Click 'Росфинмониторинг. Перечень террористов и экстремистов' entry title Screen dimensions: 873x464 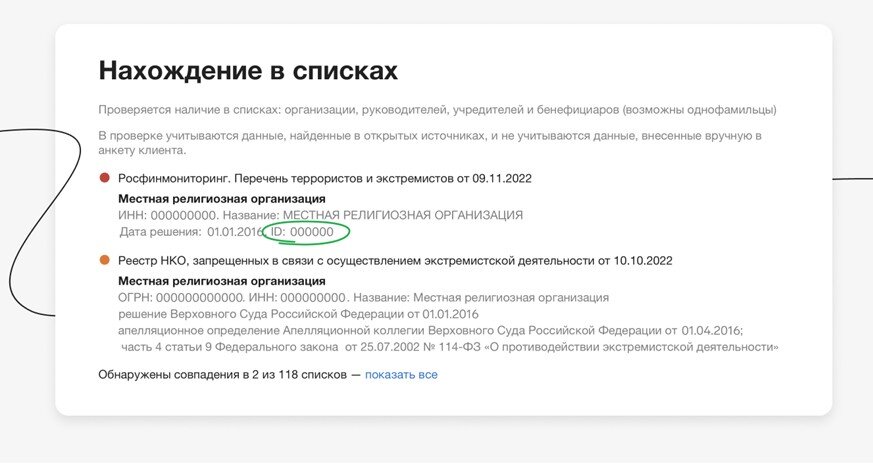(325, 179)
